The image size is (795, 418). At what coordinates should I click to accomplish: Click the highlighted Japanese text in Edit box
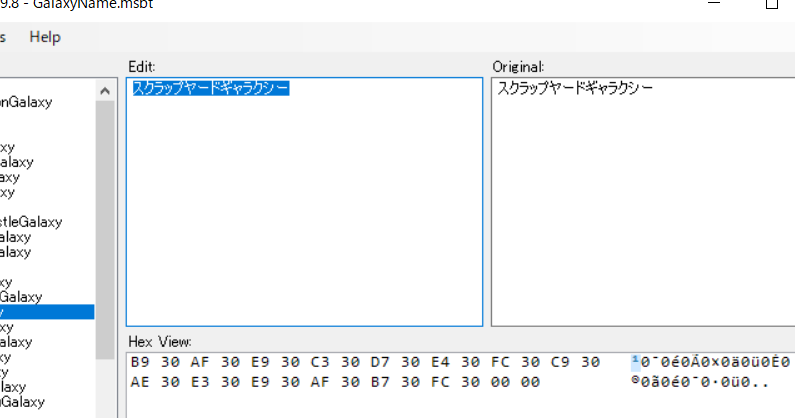211,89
